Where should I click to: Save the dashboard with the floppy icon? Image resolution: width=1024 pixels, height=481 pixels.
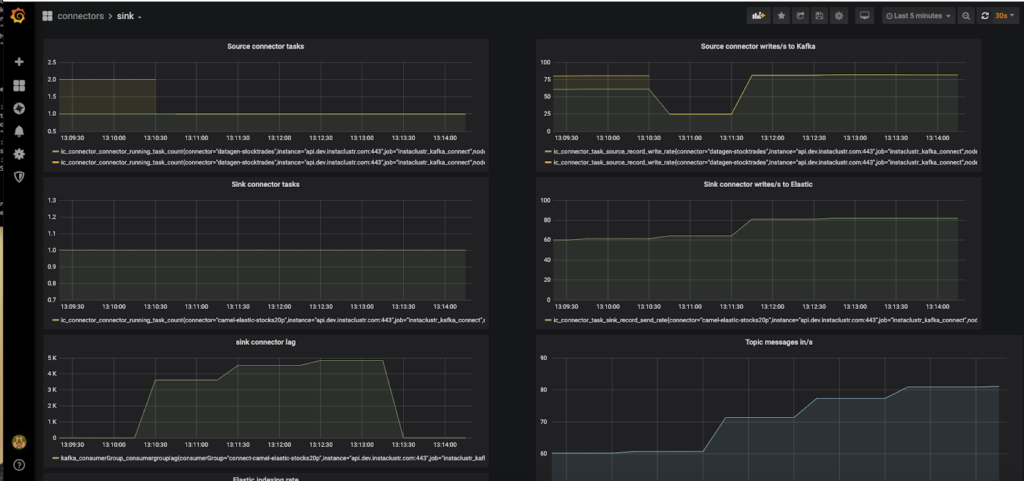tap(819, 16)
